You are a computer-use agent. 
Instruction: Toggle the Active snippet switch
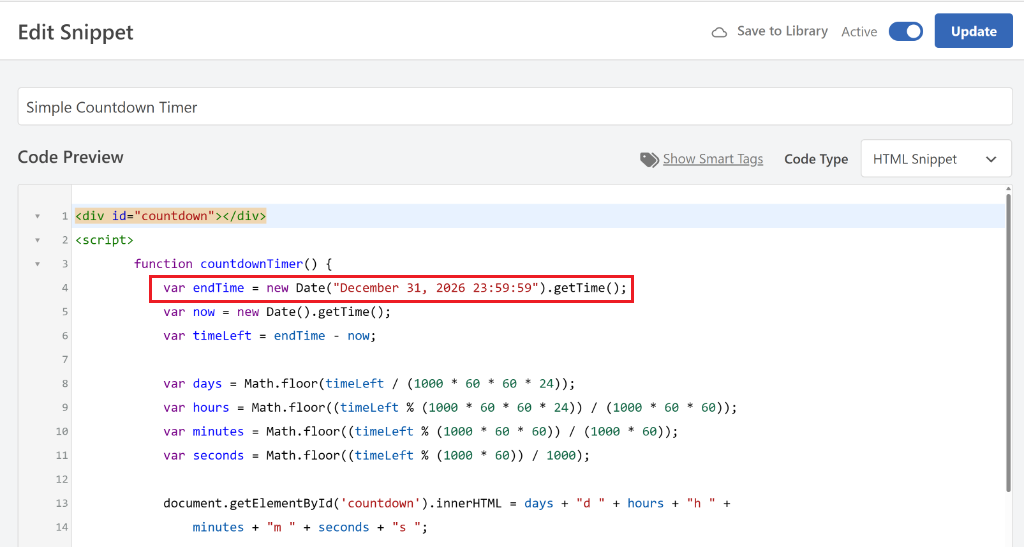click(905, 31)
